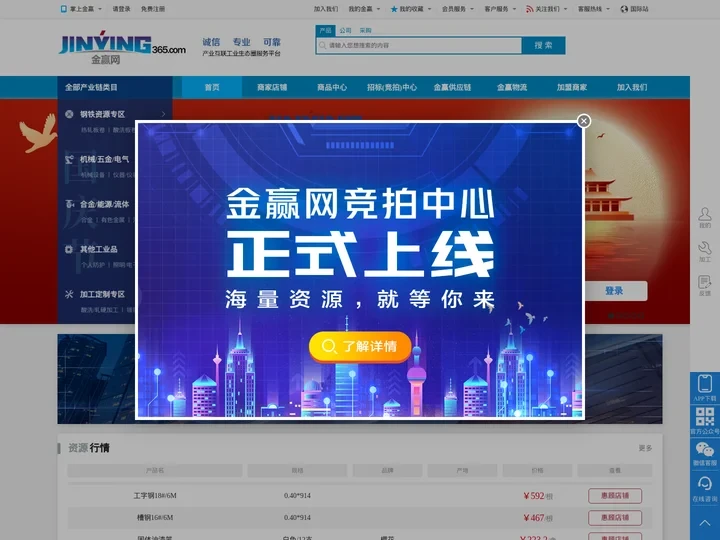Image resolution: width=720 pixels, height=540 pixels.
Task: Select the 产品 search tab
Action: click(326, 30)
